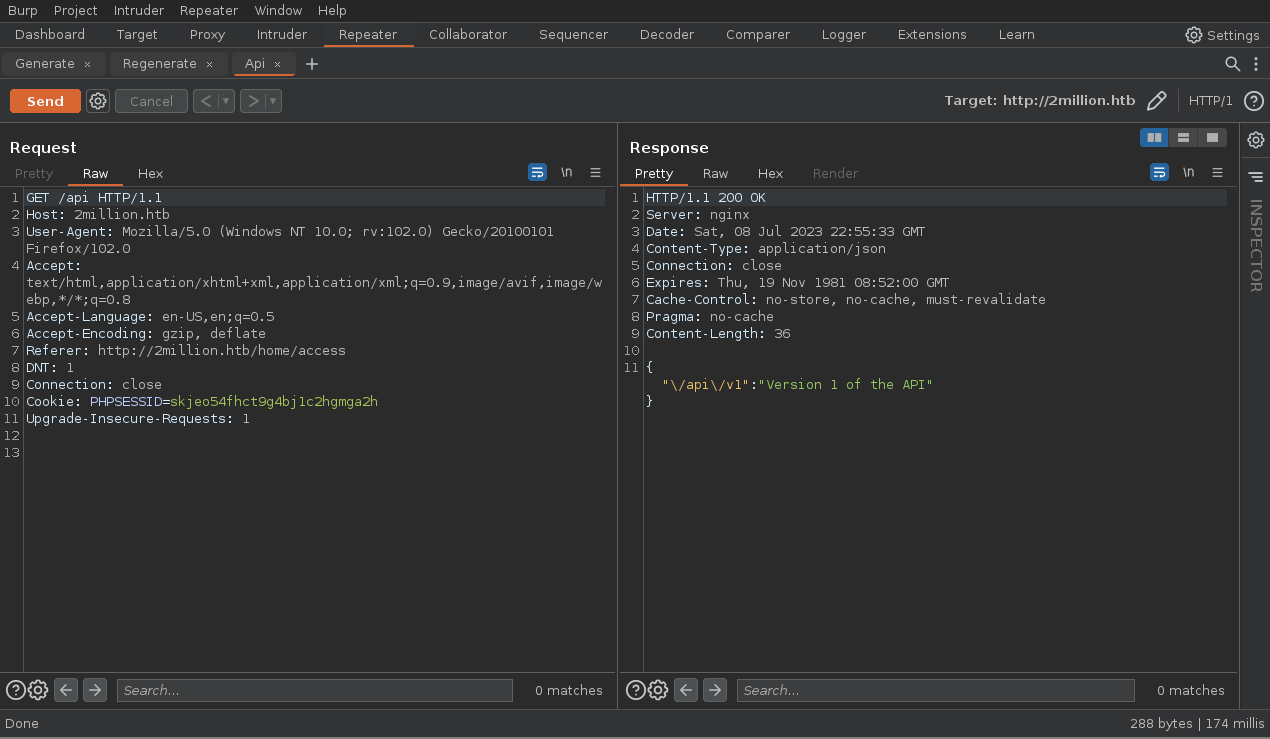The width and height of the screenshot is (1270, 739).
Task: Switch Request view to Pretty
Action: coord(34,173)
